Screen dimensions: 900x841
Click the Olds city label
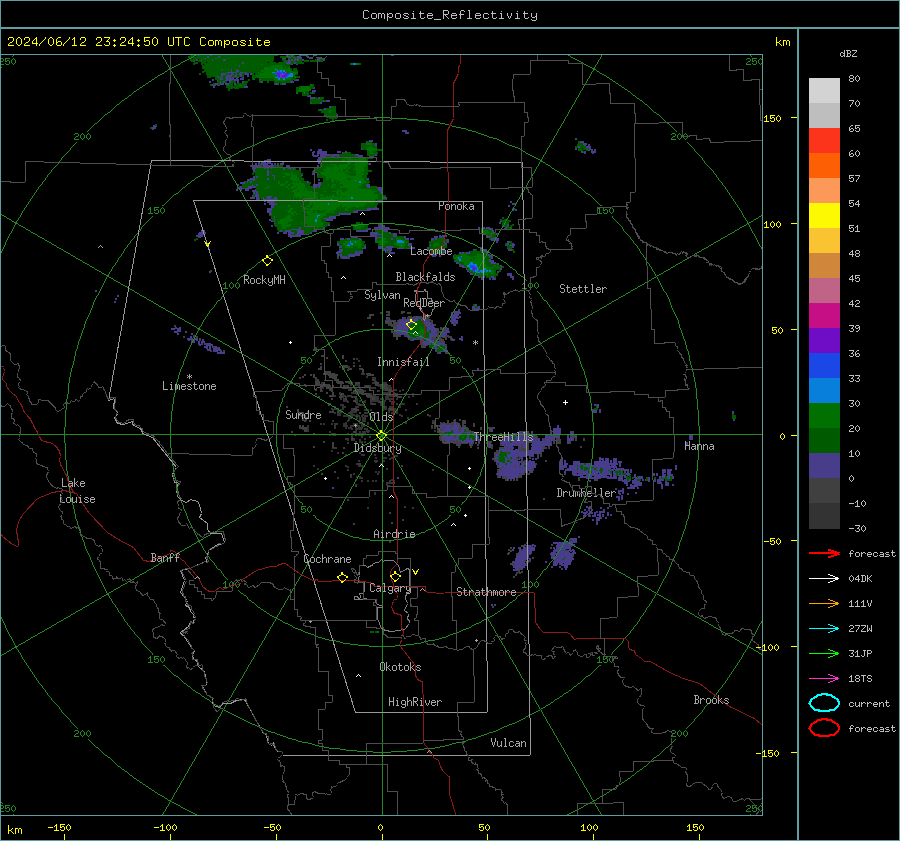pos(381,416)
